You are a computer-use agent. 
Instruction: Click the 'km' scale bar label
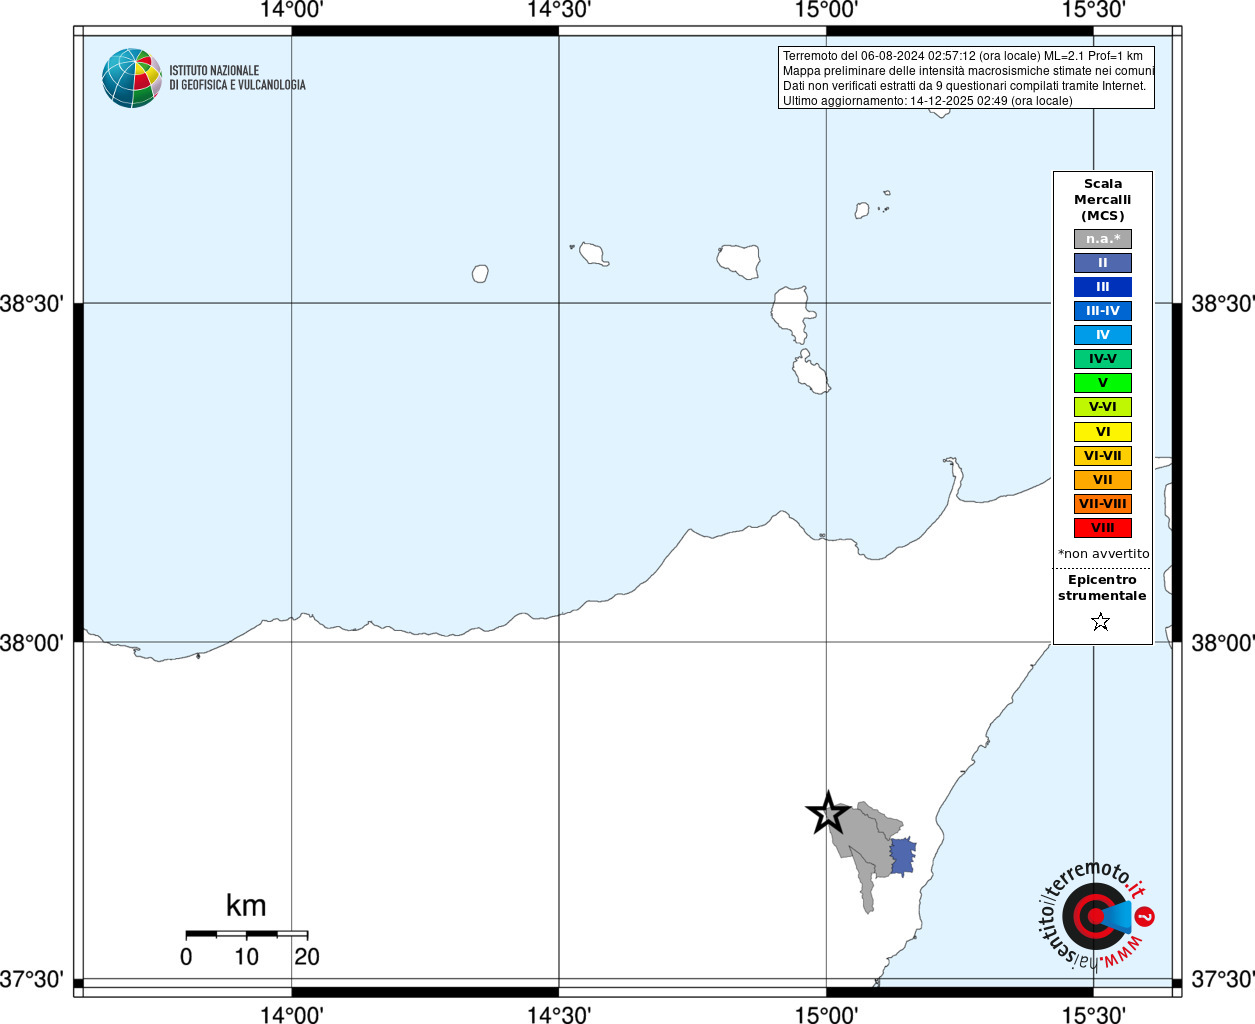click(246, 906)
